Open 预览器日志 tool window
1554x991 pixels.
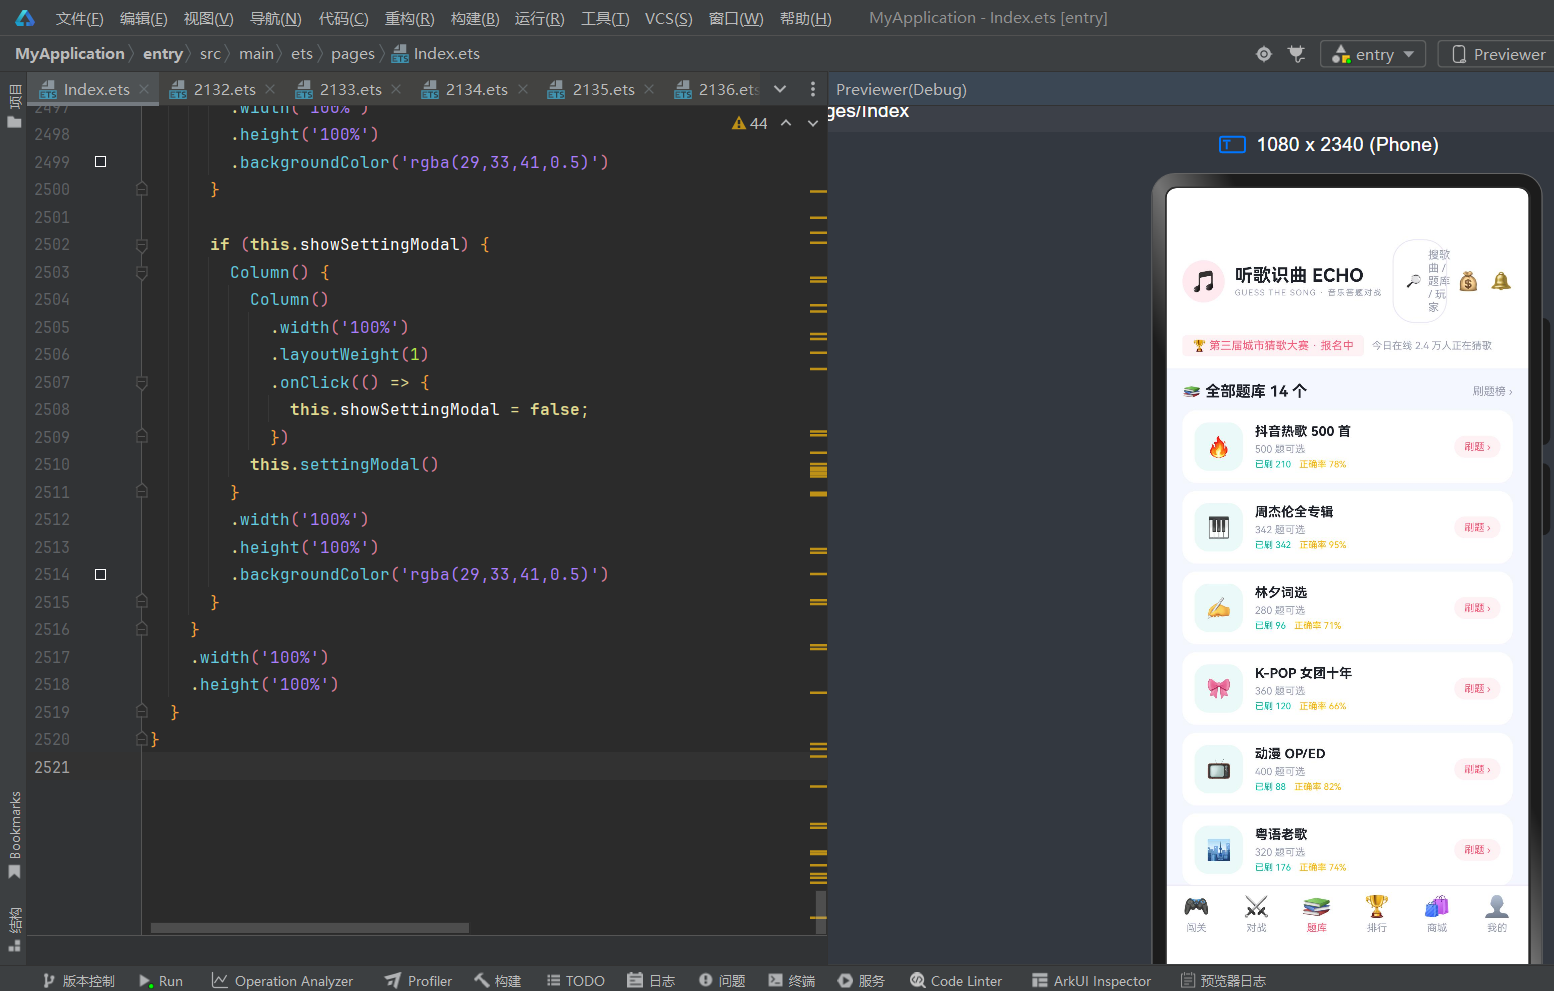point(1223,981)
